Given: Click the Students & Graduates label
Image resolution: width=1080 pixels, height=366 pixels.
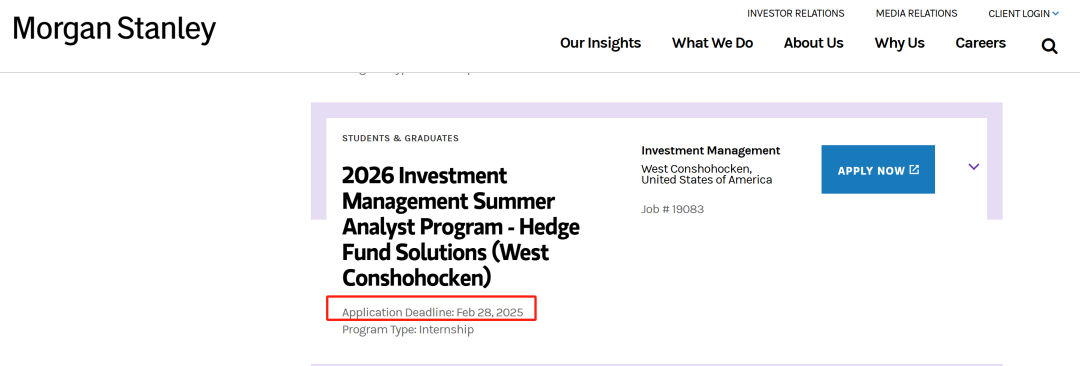Looking at the screenshot, I should coord(400,138).
